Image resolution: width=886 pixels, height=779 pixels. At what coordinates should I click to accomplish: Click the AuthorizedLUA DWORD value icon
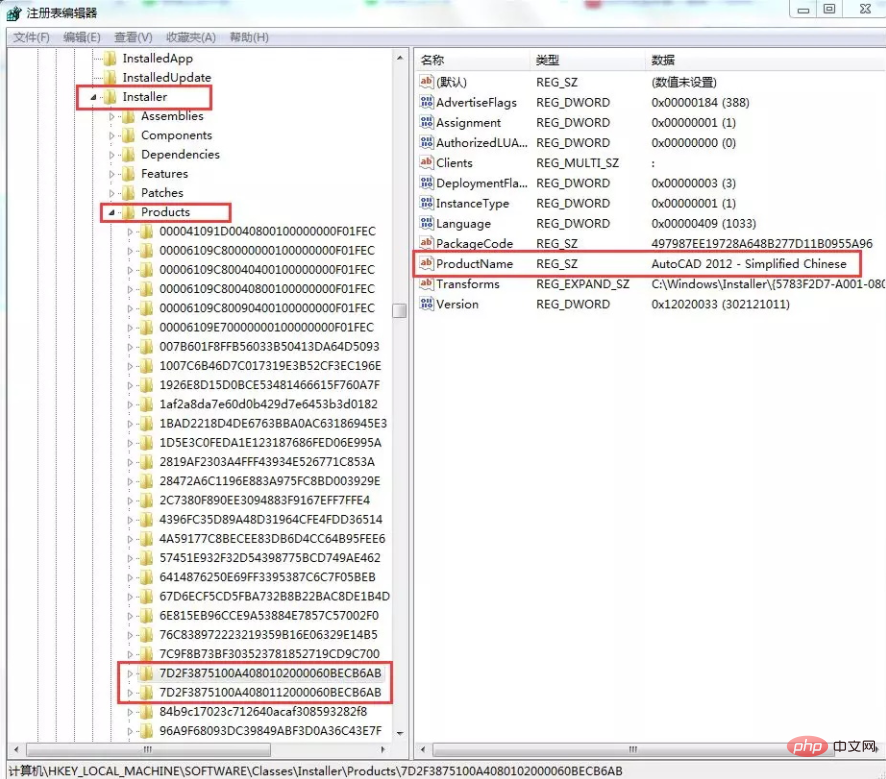427,142
